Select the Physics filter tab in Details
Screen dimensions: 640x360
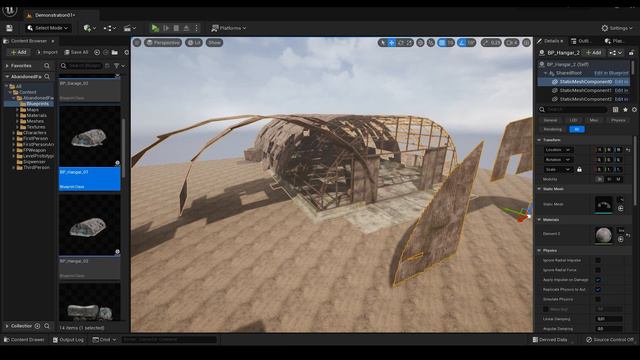point(618,120)
